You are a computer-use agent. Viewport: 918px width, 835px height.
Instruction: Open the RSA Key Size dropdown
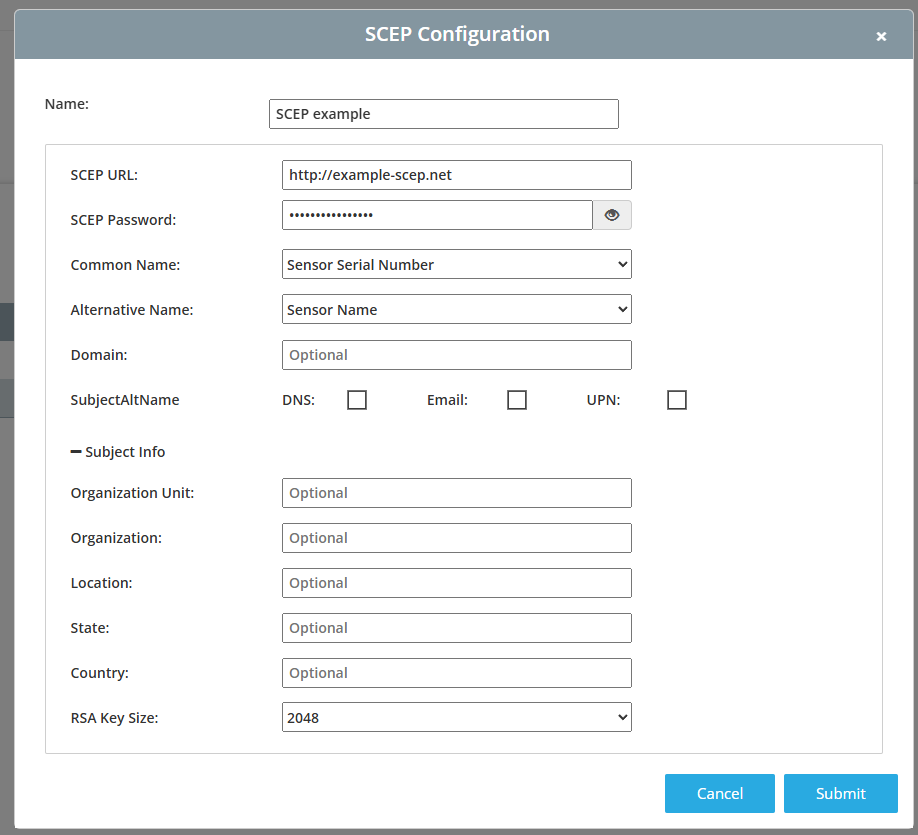[x=457, y=717]
